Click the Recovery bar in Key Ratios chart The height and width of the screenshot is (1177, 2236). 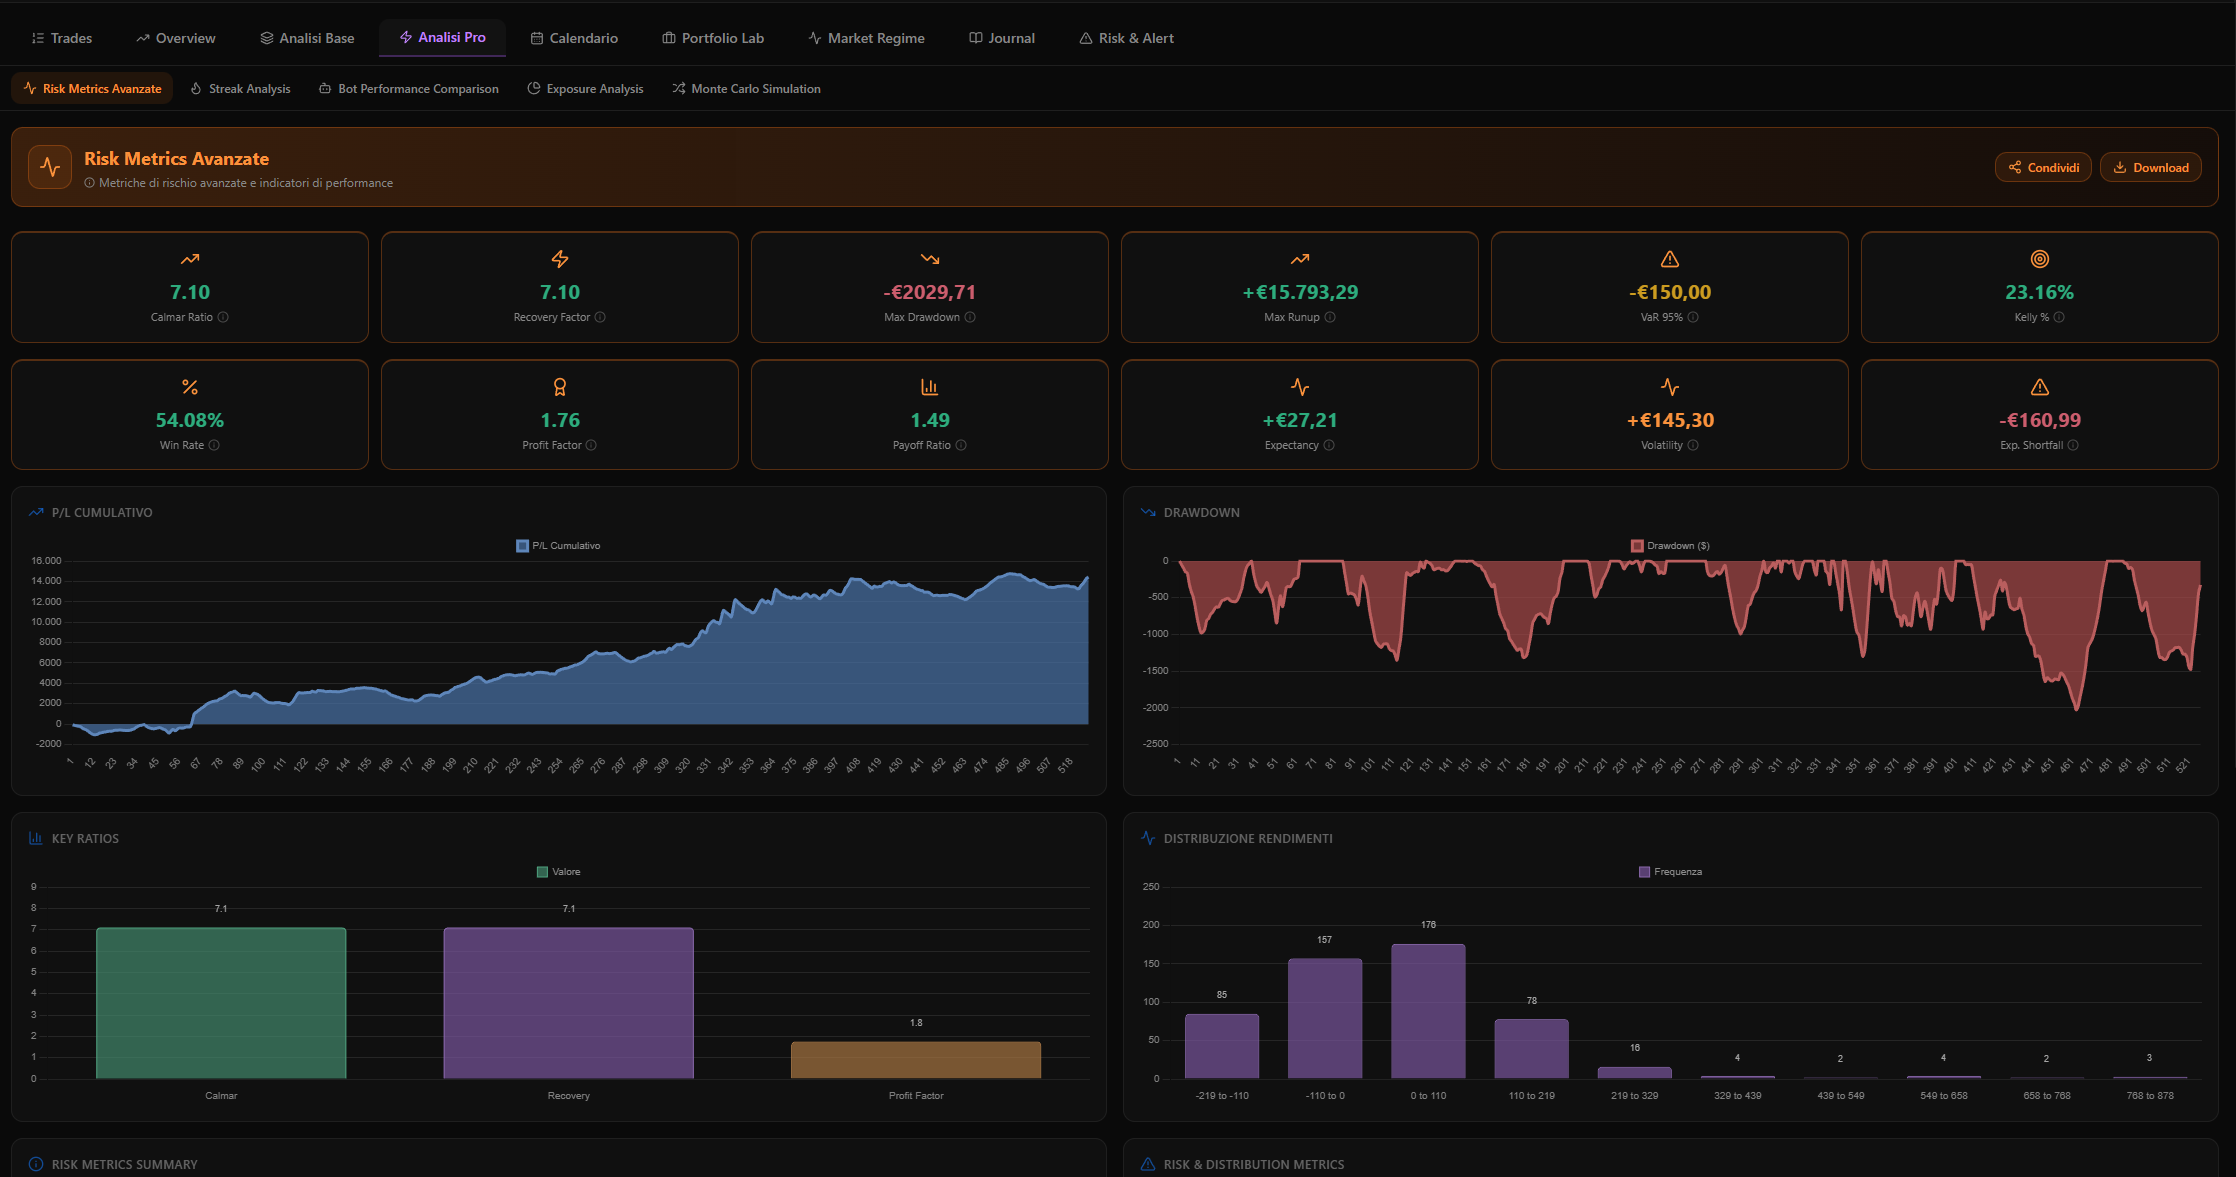[x=568, y=1003]
